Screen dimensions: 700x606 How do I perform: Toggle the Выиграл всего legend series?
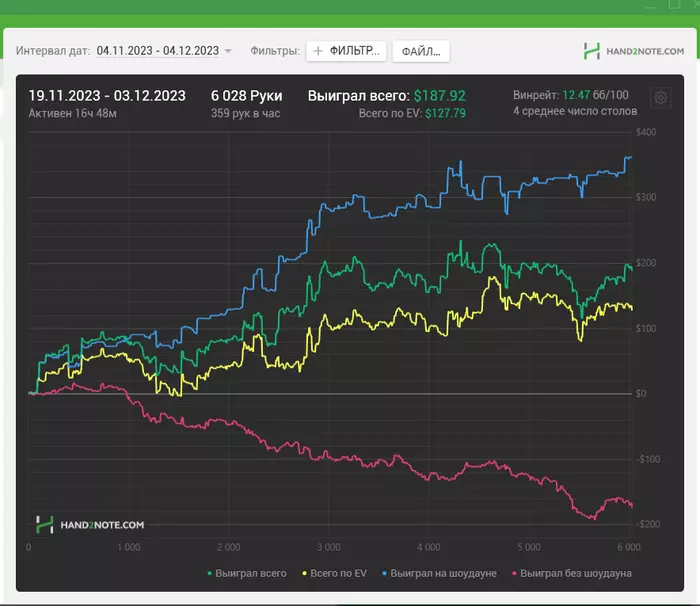click(247, 573)
